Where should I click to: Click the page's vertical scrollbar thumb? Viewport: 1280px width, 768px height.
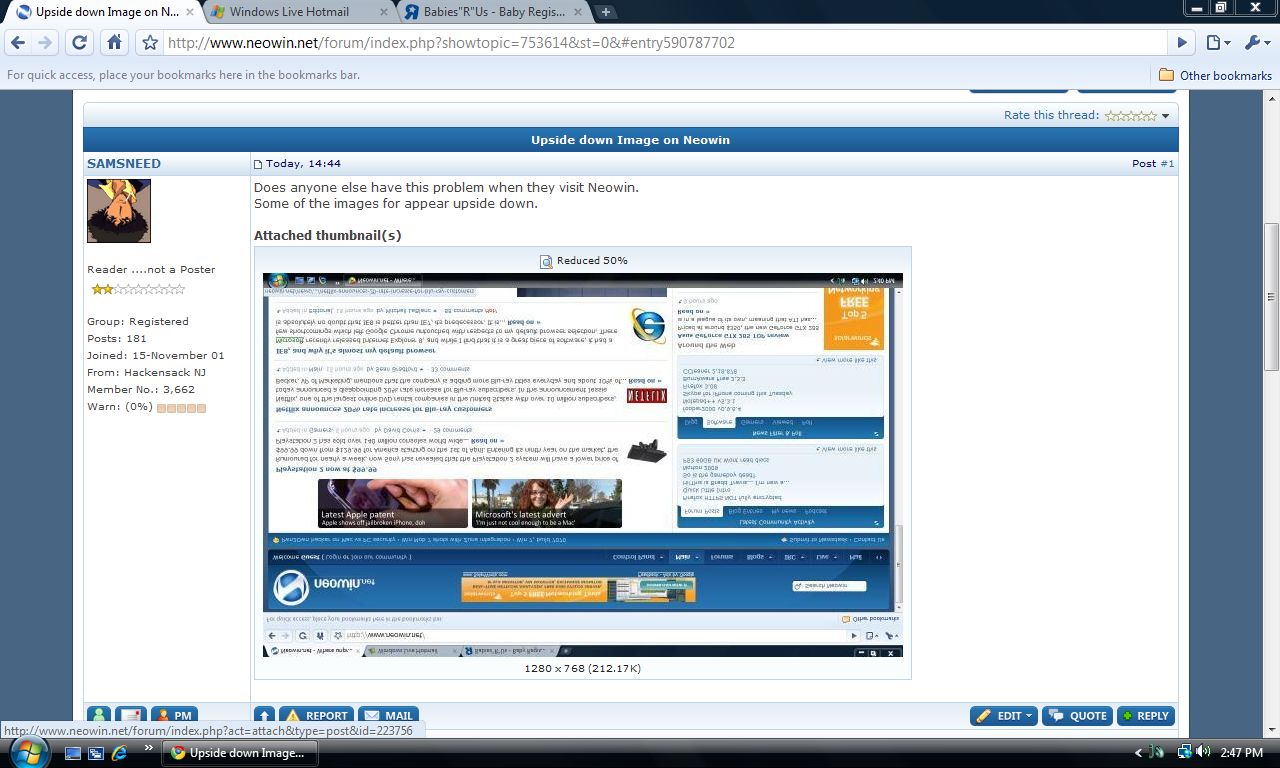[1272, 296]
